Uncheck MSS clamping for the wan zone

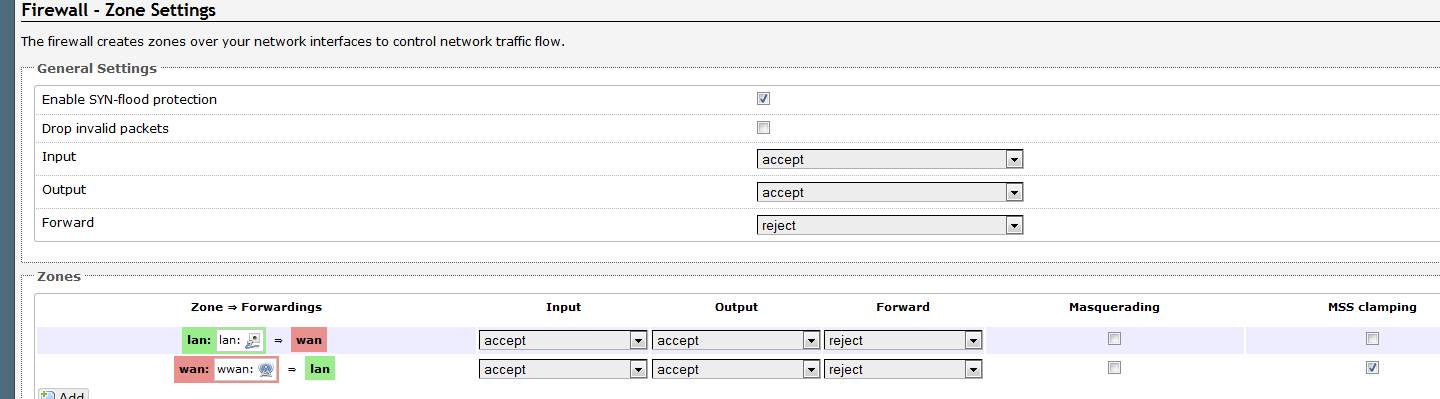tap(1372, 368)
